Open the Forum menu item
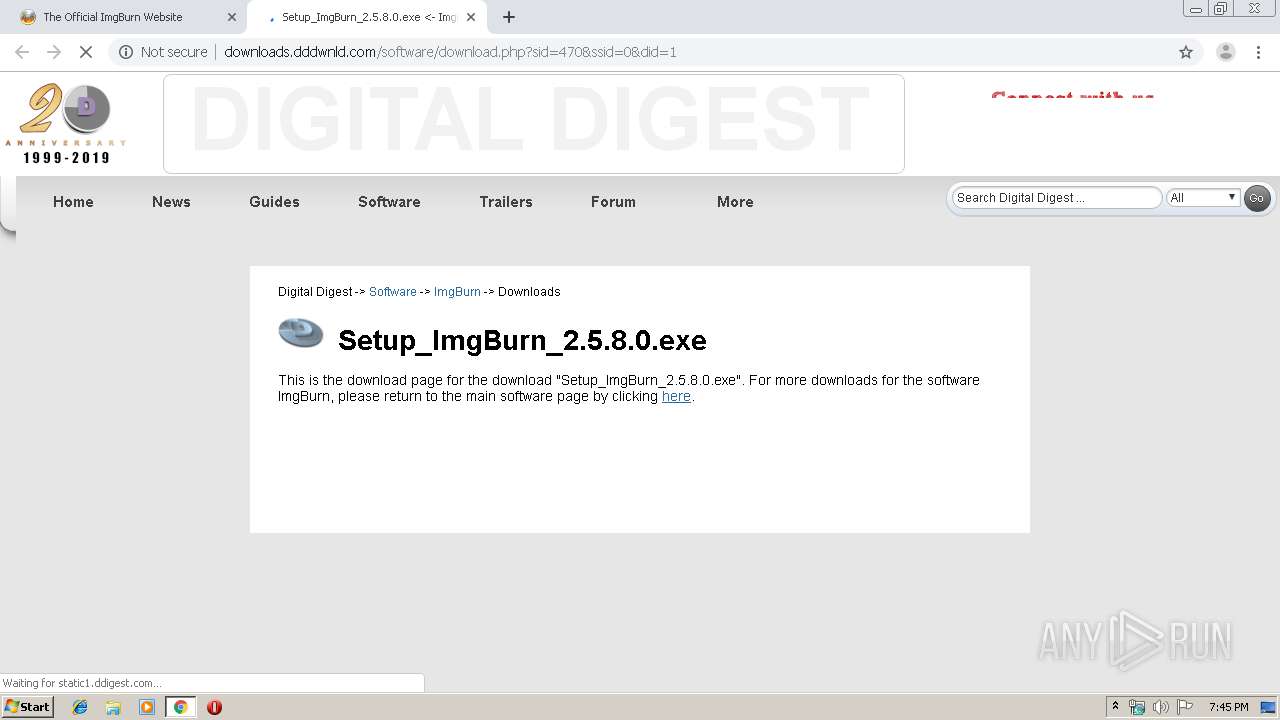Image resolution: width=1280 pixels, height=720 pixels. coord(613,202)
